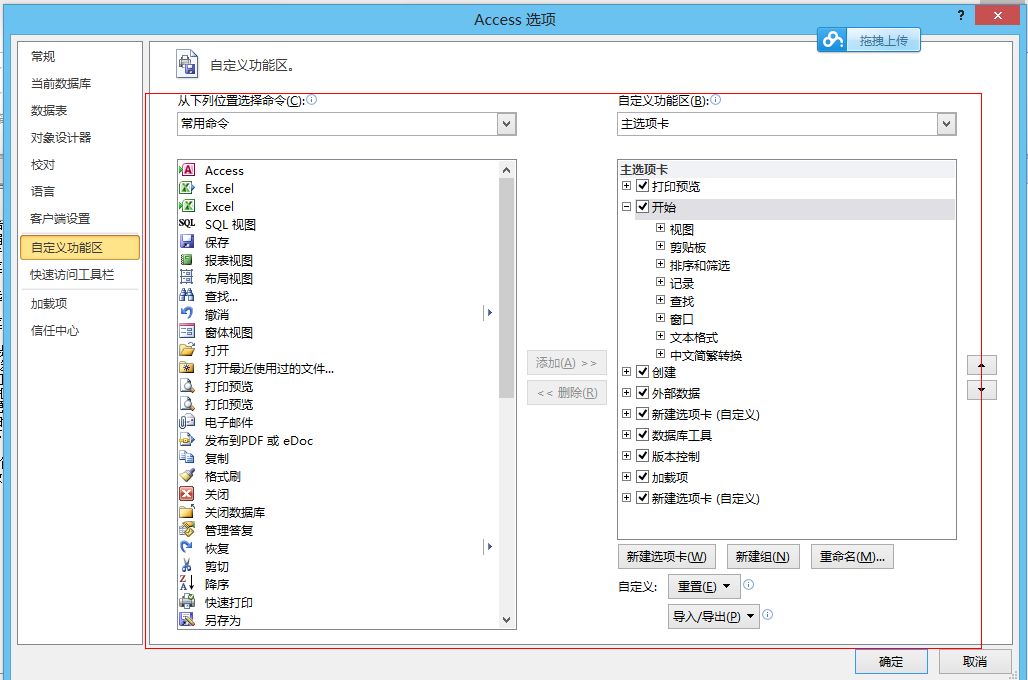Click the 拖拽上传 button
The image size is (1028, 680).
pyautogui.click(x=883, y=40)
